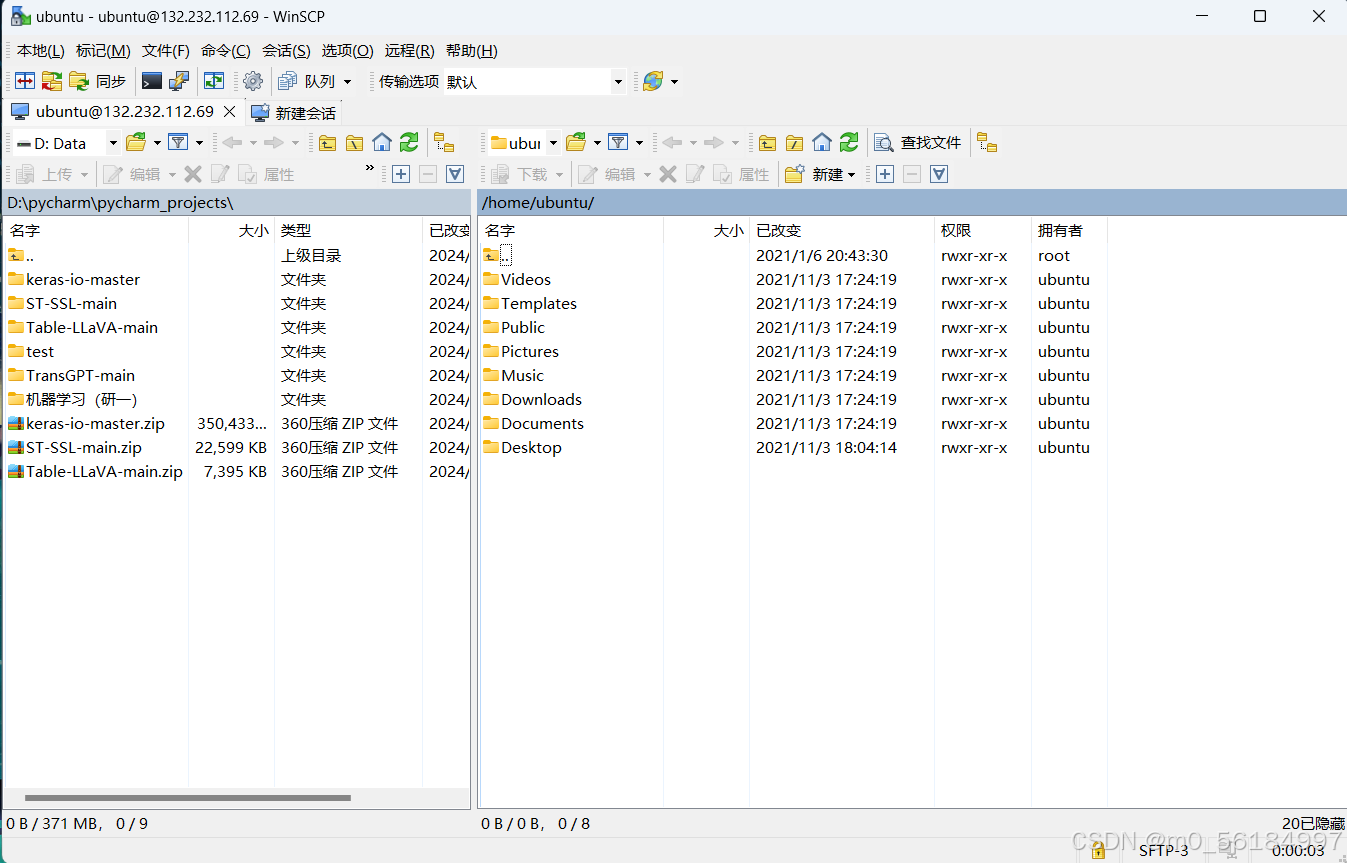The image size is (1347, 863).
Task: Click local panel select files plus icon
Action: click(x=401, y=174)
